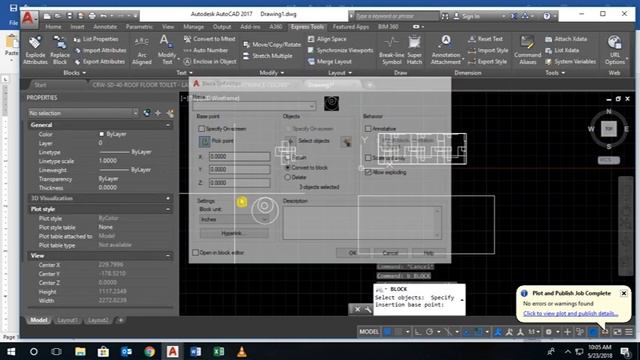Image resolution: width=640 pixels, height=360 pixels.
Task: Open the Layout1 tab
Action: point(67,320)
